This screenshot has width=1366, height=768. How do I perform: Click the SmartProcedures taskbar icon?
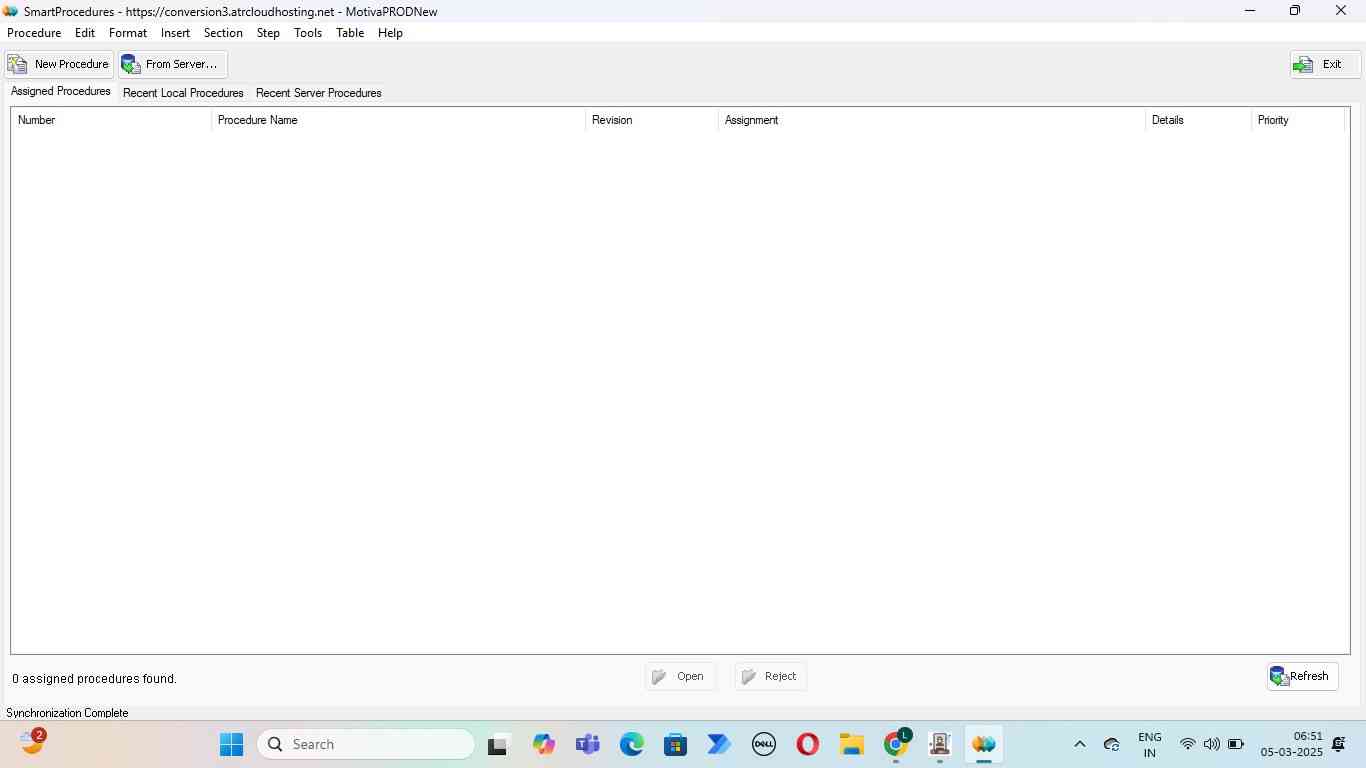[984, 745]
